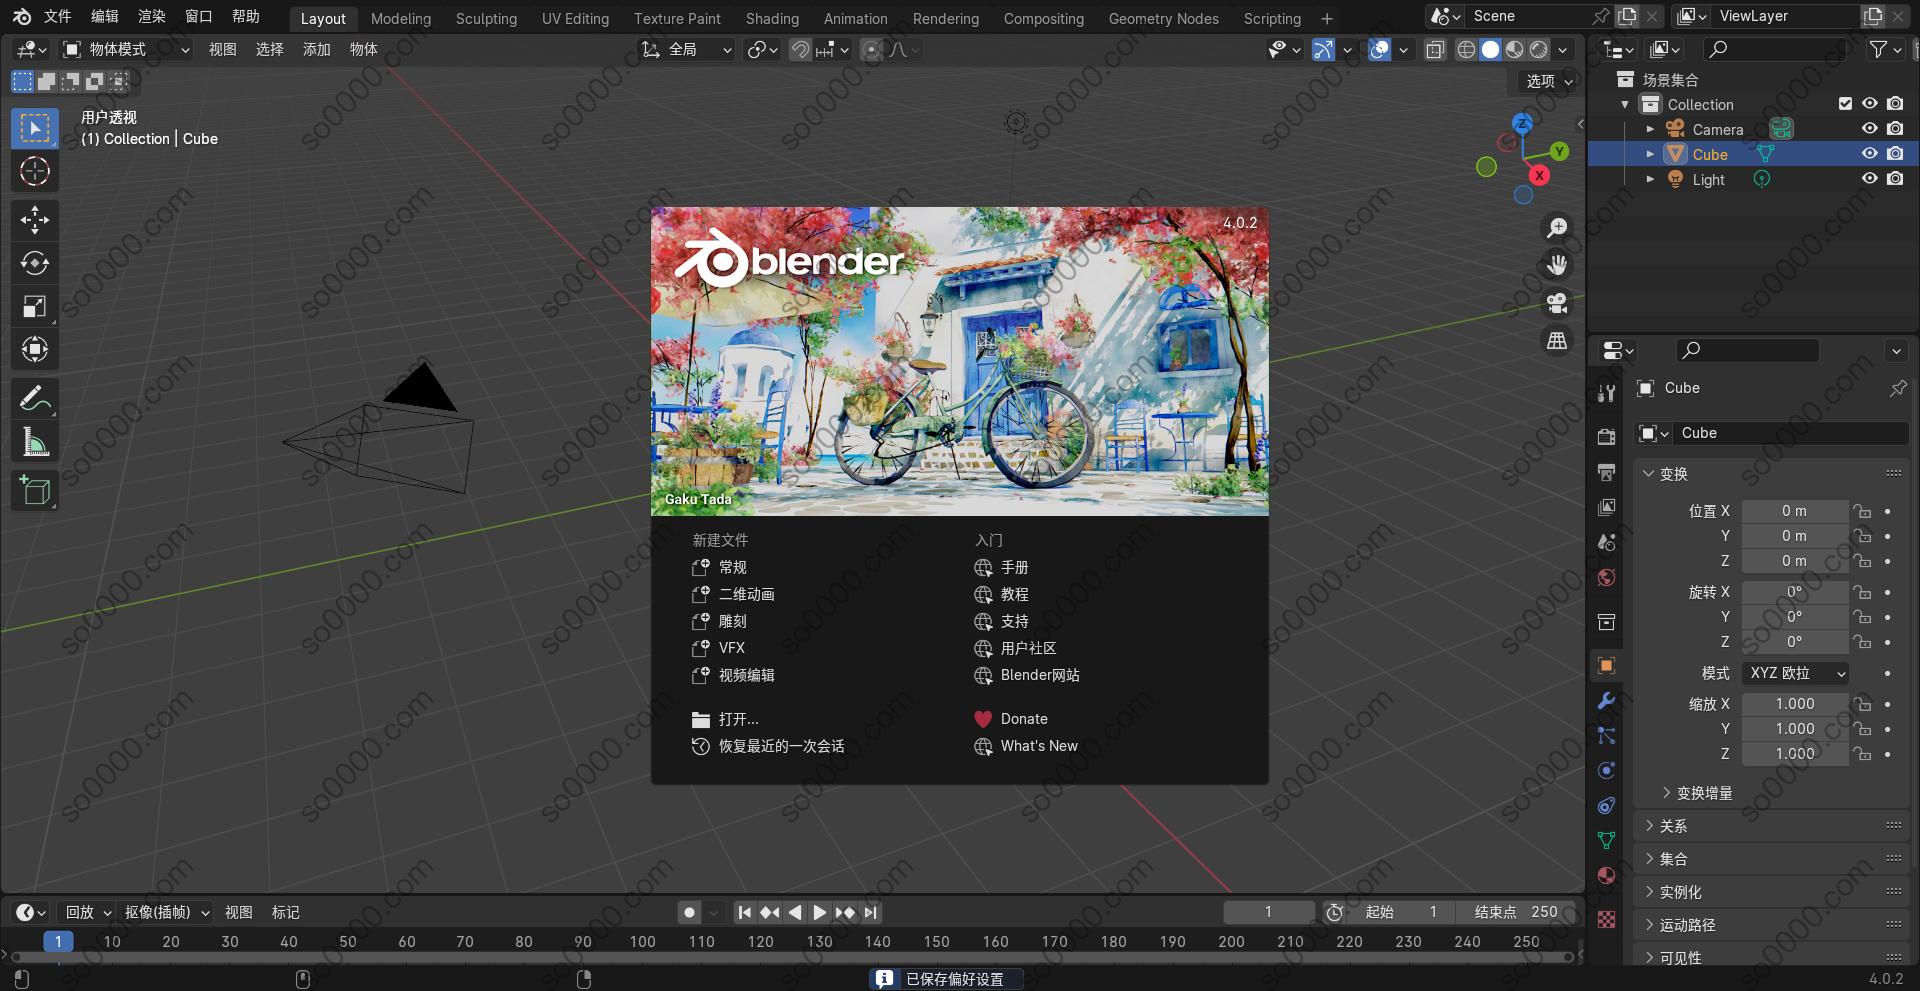Viewport: 1920px width, 991px height.
Task: Open the Output properties tab
Action: tap(1606, 472)
